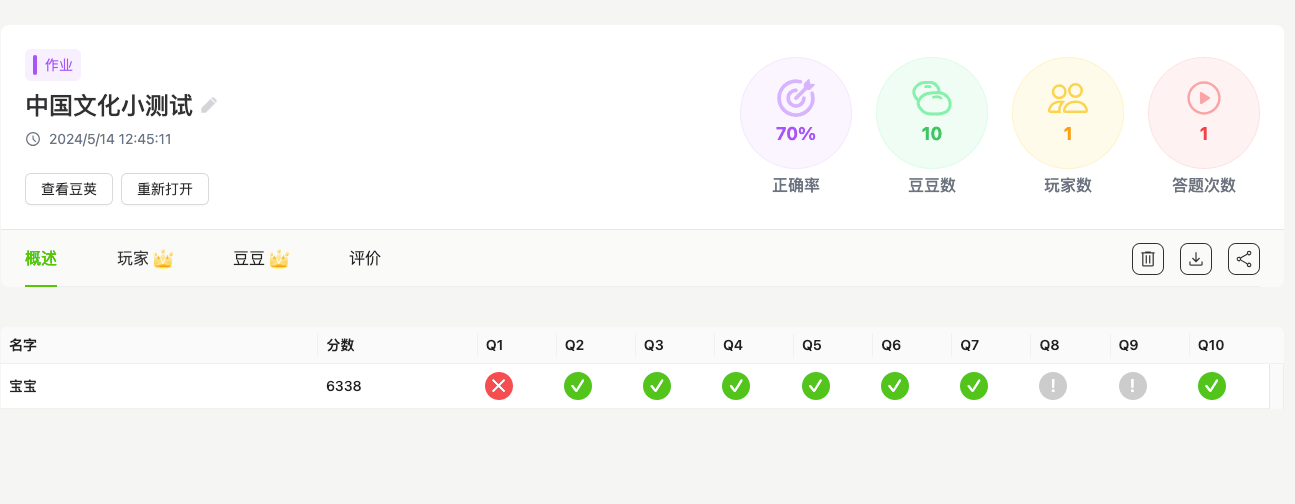The height and width of the screenshot is (504, 1295).
Task: Switch to the 豆豆 tab
Action: coord(261,259)
